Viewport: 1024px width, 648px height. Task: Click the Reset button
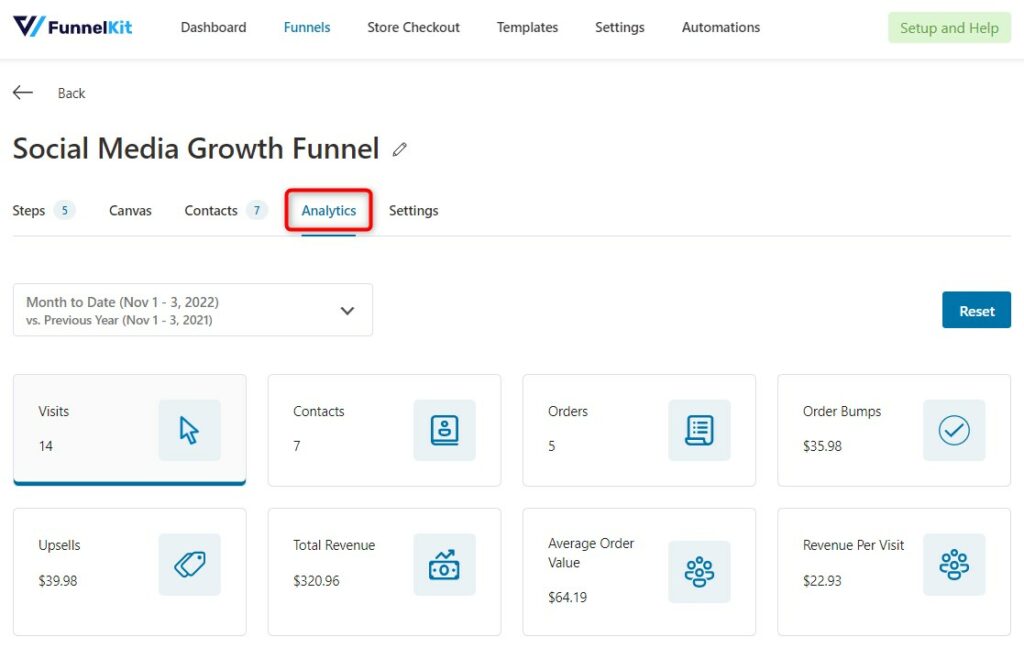coord(976,310)
